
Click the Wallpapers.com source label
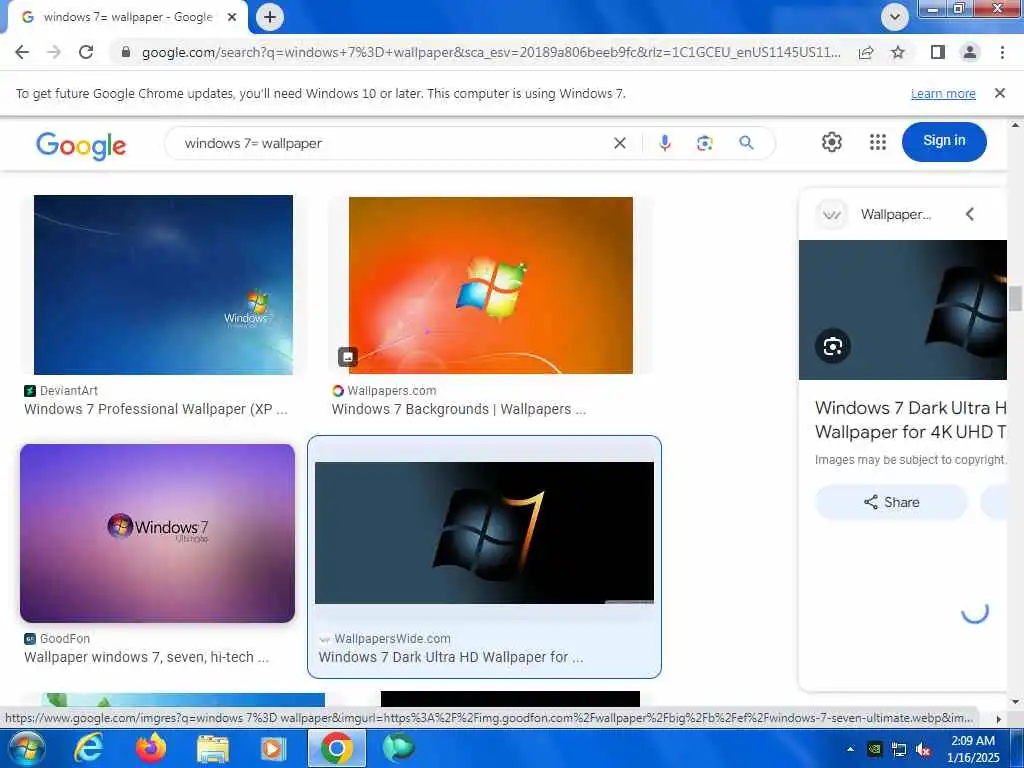pos(392,391)
